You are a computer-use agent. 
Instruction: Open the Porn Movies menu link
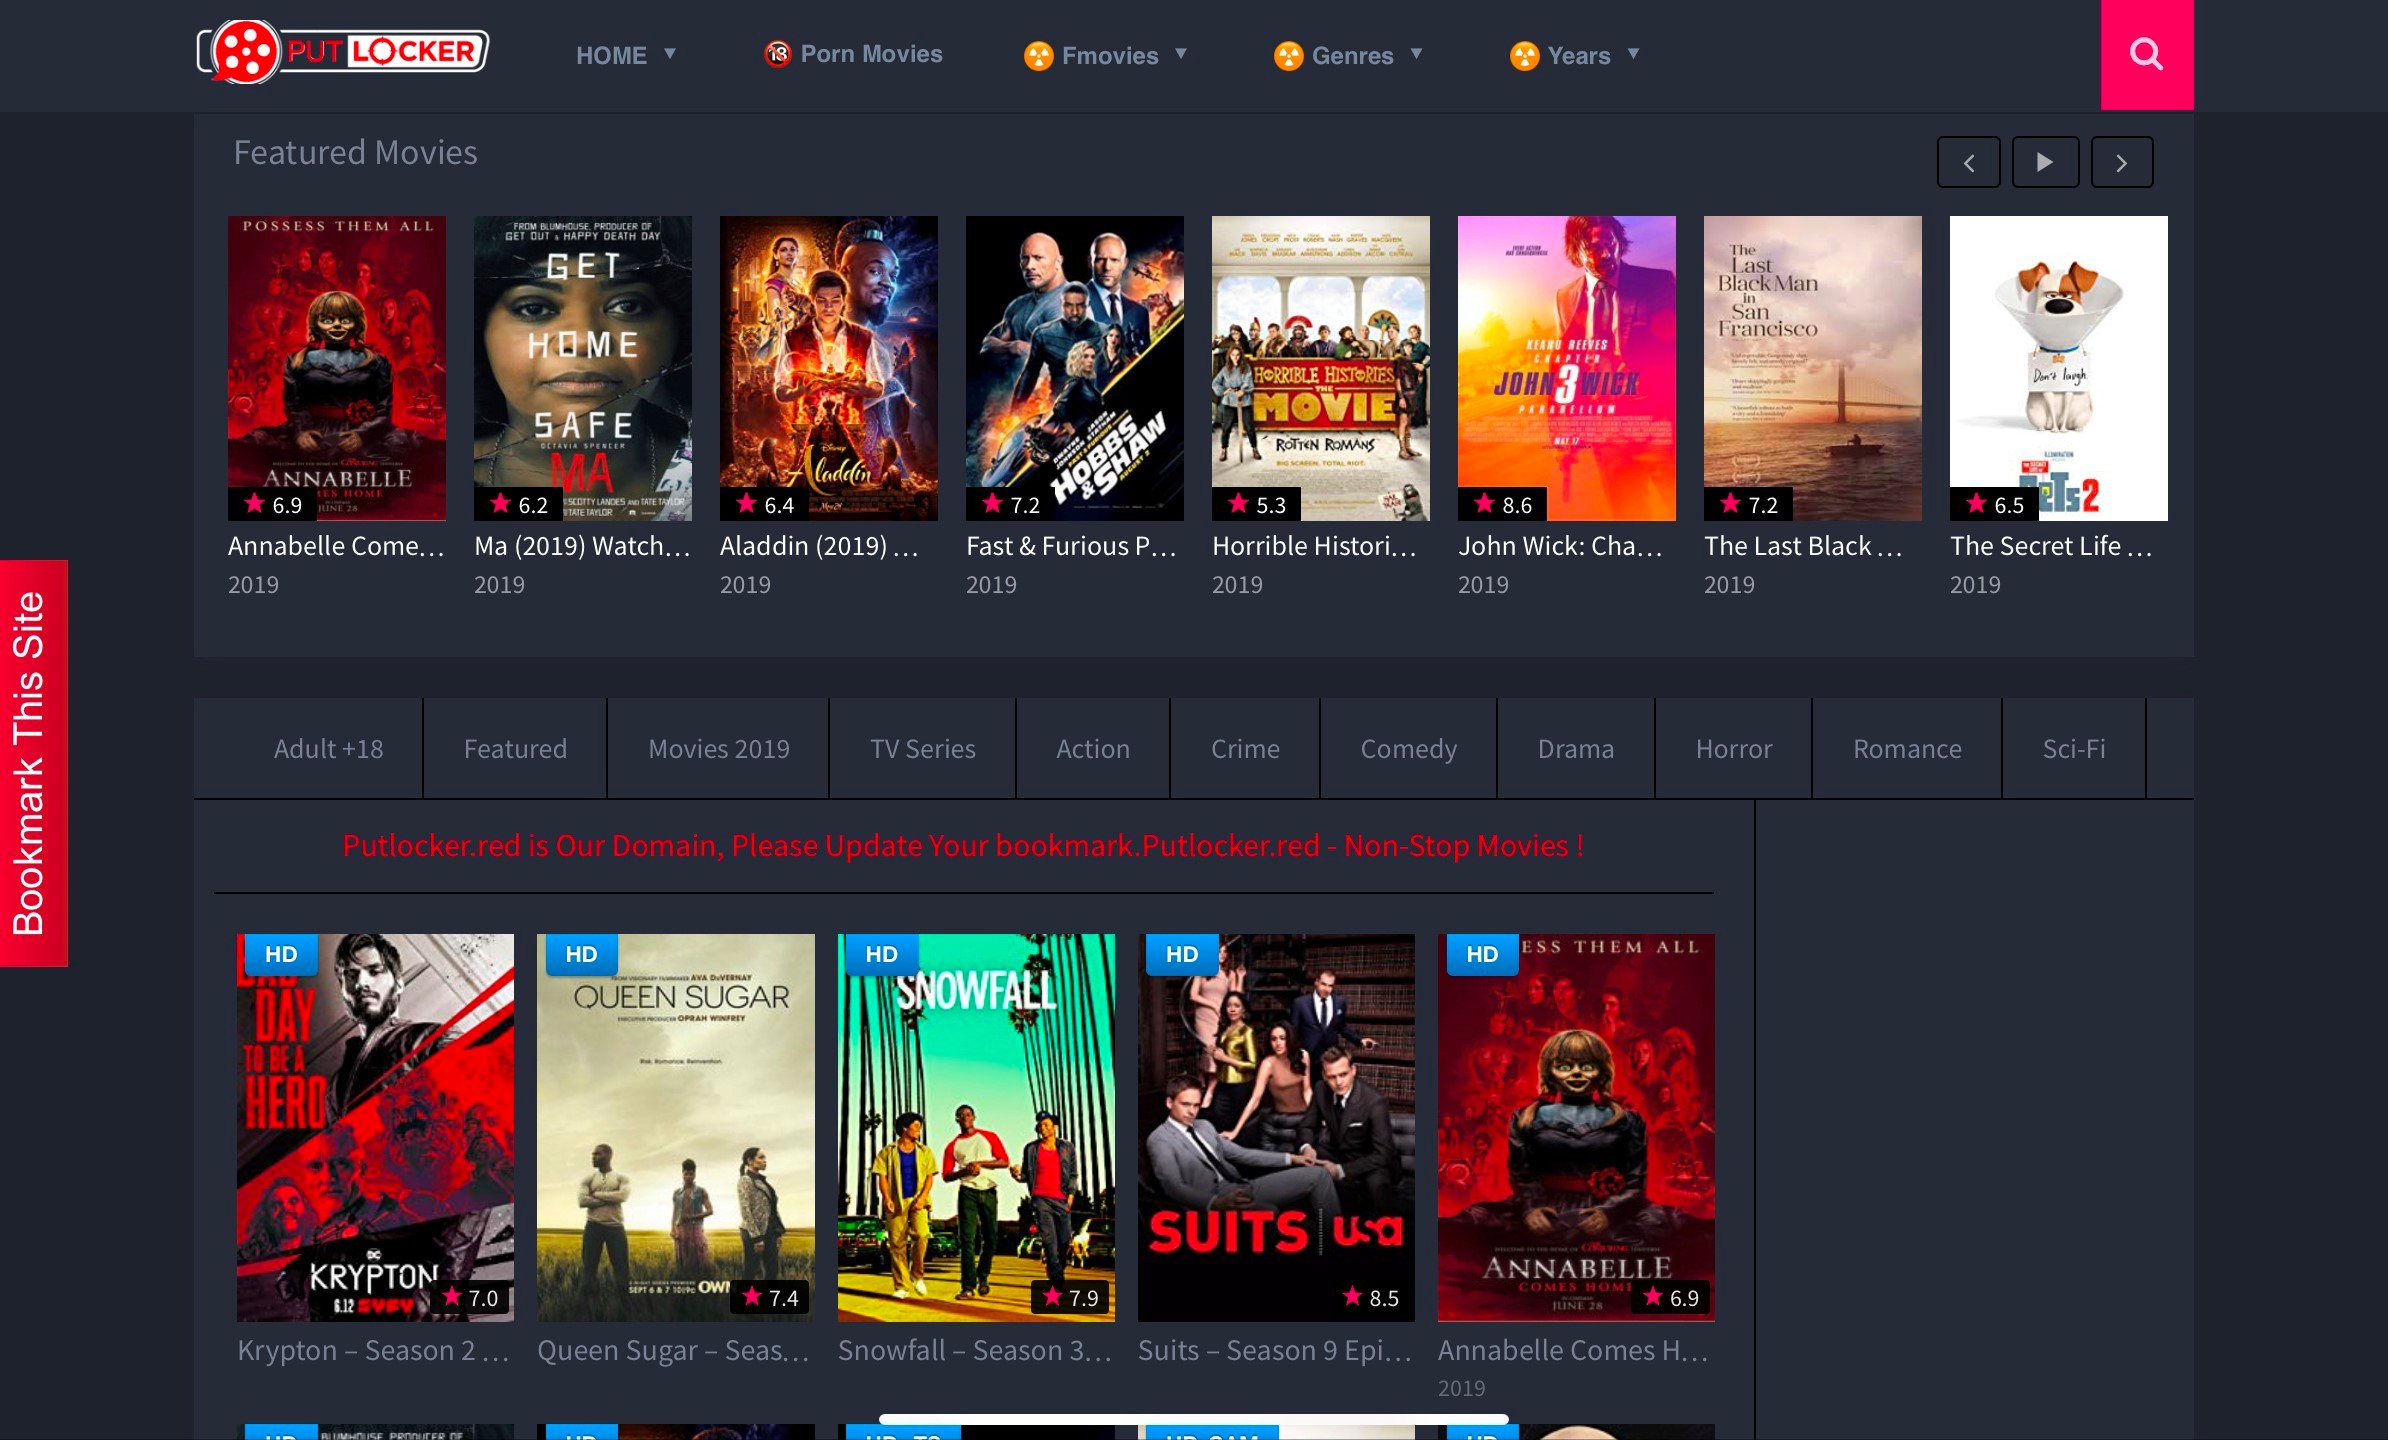point(872,54)
